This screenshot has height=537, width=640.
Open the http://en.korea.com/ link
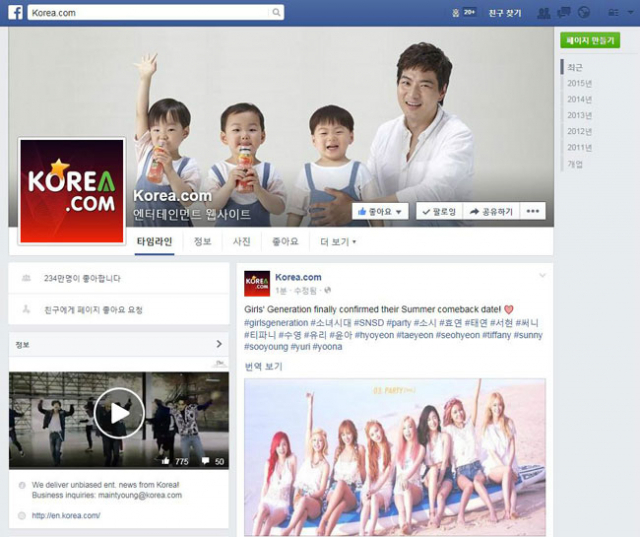point(66,516)
